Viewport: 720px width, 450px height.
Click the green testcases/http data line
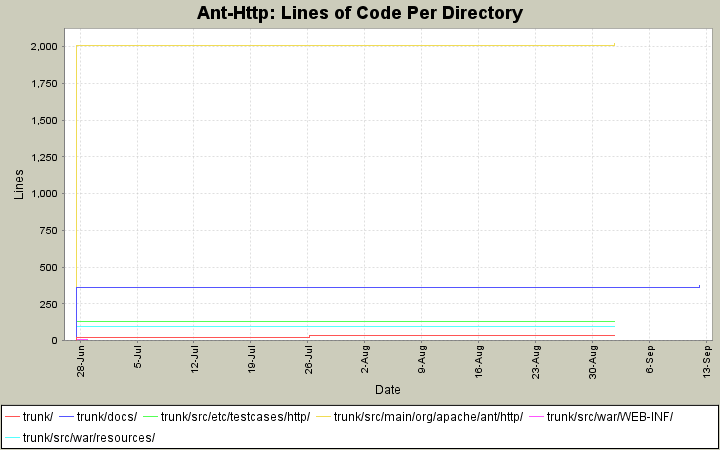(345, 321)
